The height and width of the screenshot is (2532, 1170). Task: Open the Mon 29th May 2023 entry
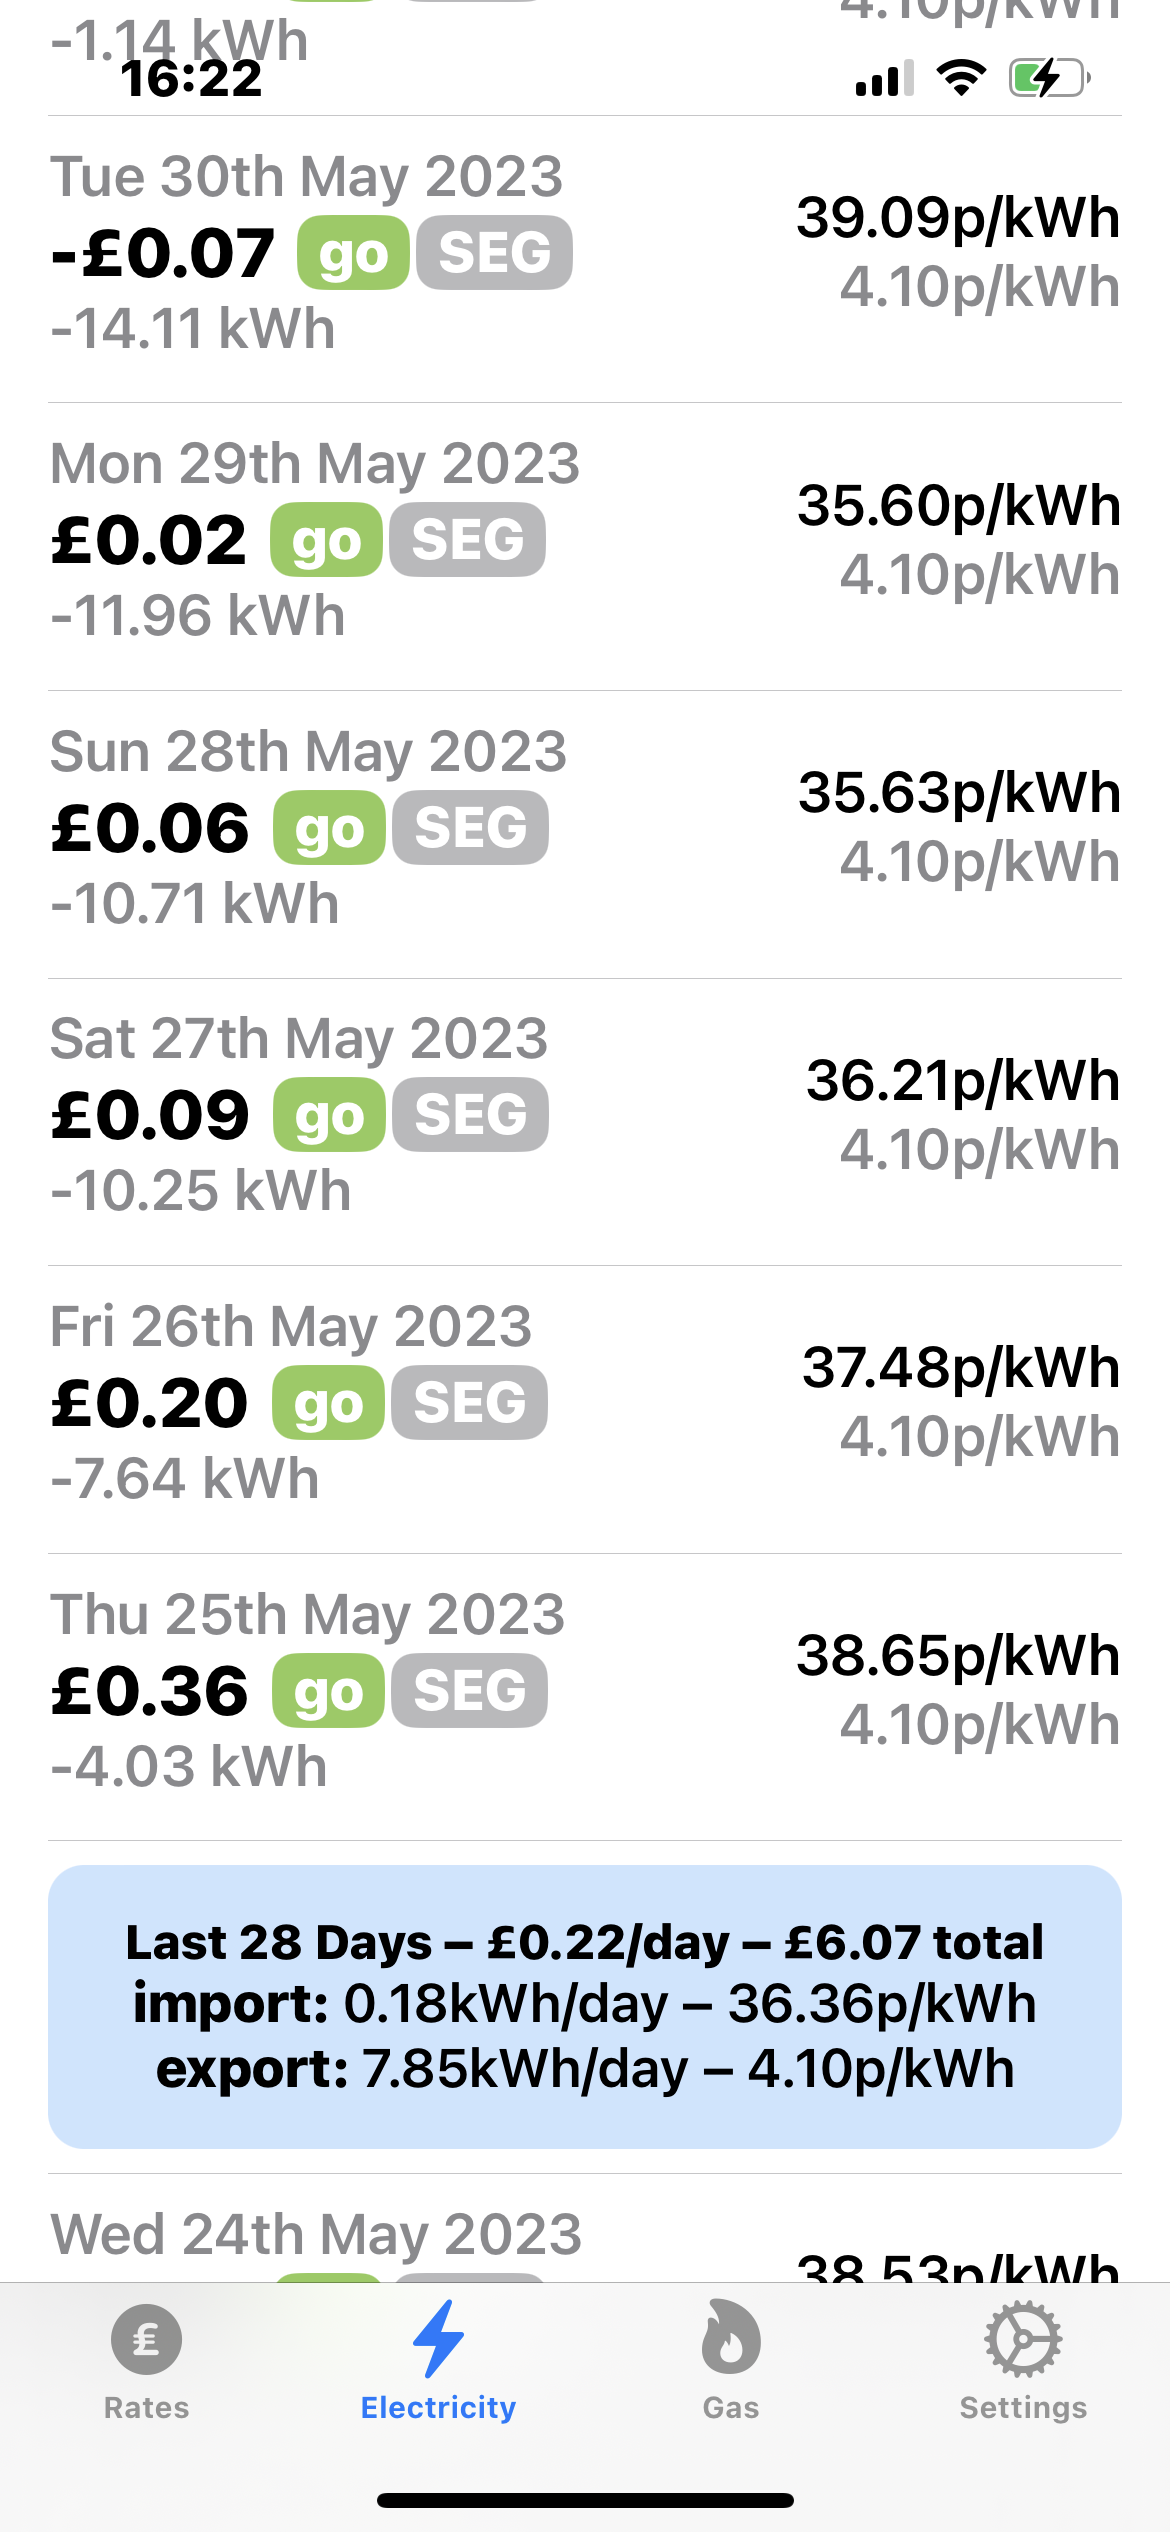point(314,464)
